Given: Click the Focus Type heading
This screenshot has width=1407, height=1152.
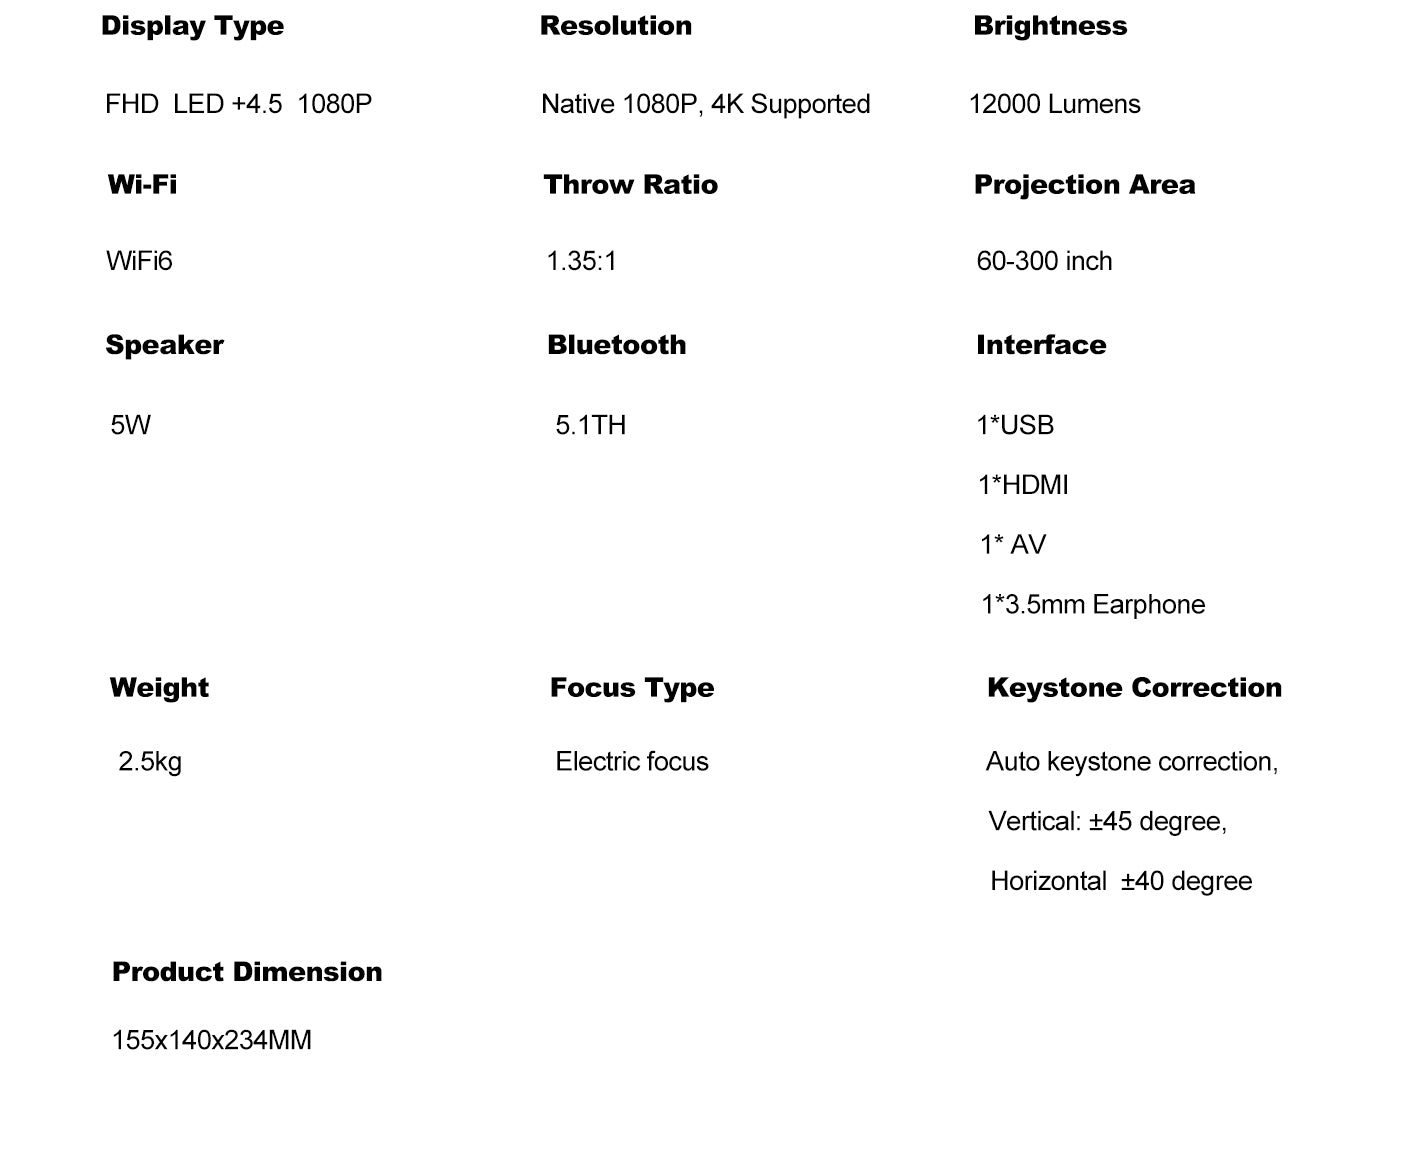Looking at the screenshot, I should (632, 688).
